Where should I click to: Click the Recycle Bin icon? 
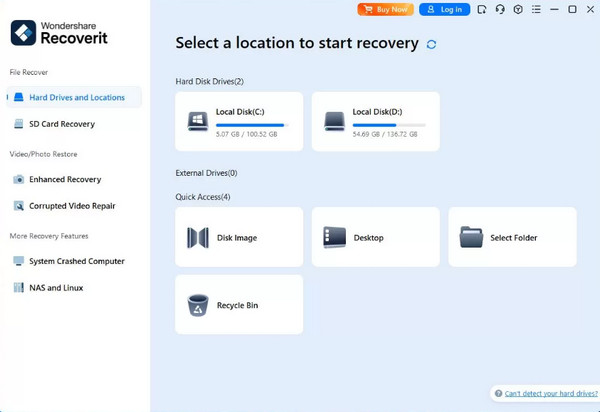[198, 305]
